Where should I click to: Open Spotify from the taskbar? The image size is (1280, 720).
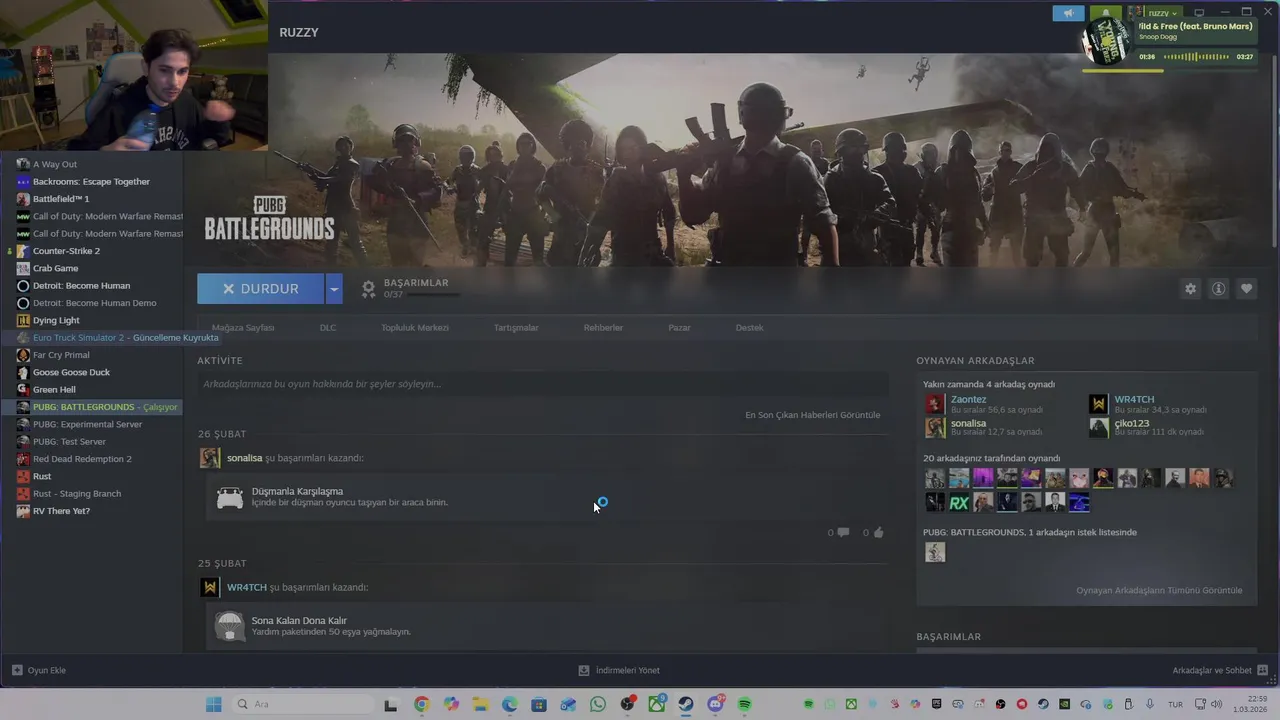(745, 704)
